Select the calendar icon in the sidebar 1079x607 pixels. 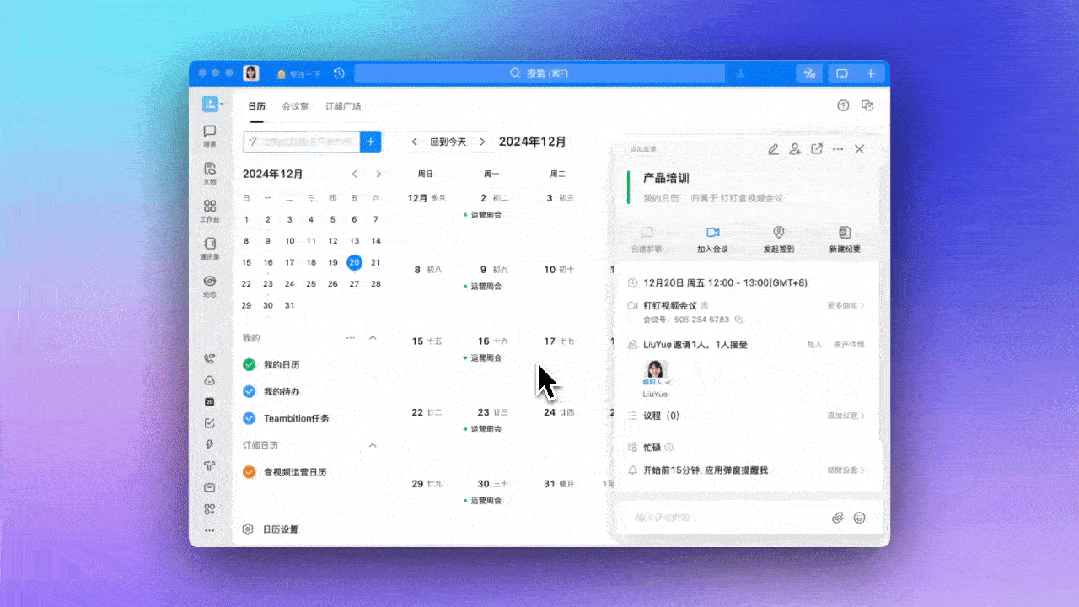(210, 402)
